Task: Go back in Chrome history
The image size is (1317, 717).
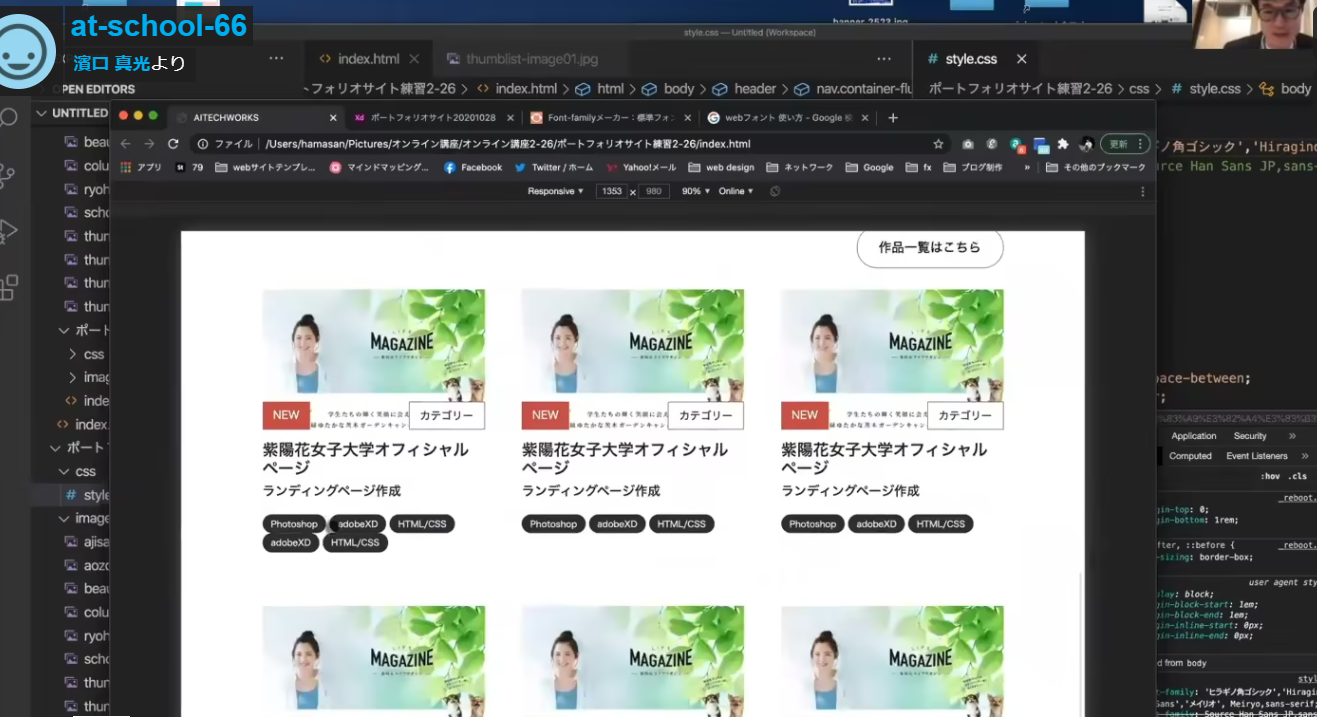Action: (126, 144)
